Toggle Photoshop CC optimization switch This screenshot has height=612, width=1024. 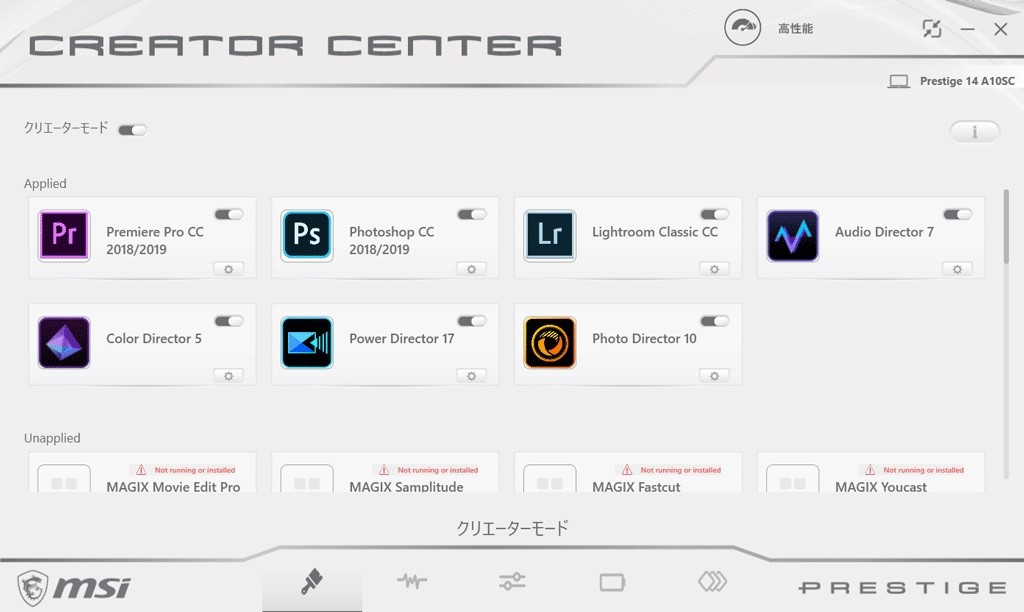472,214
